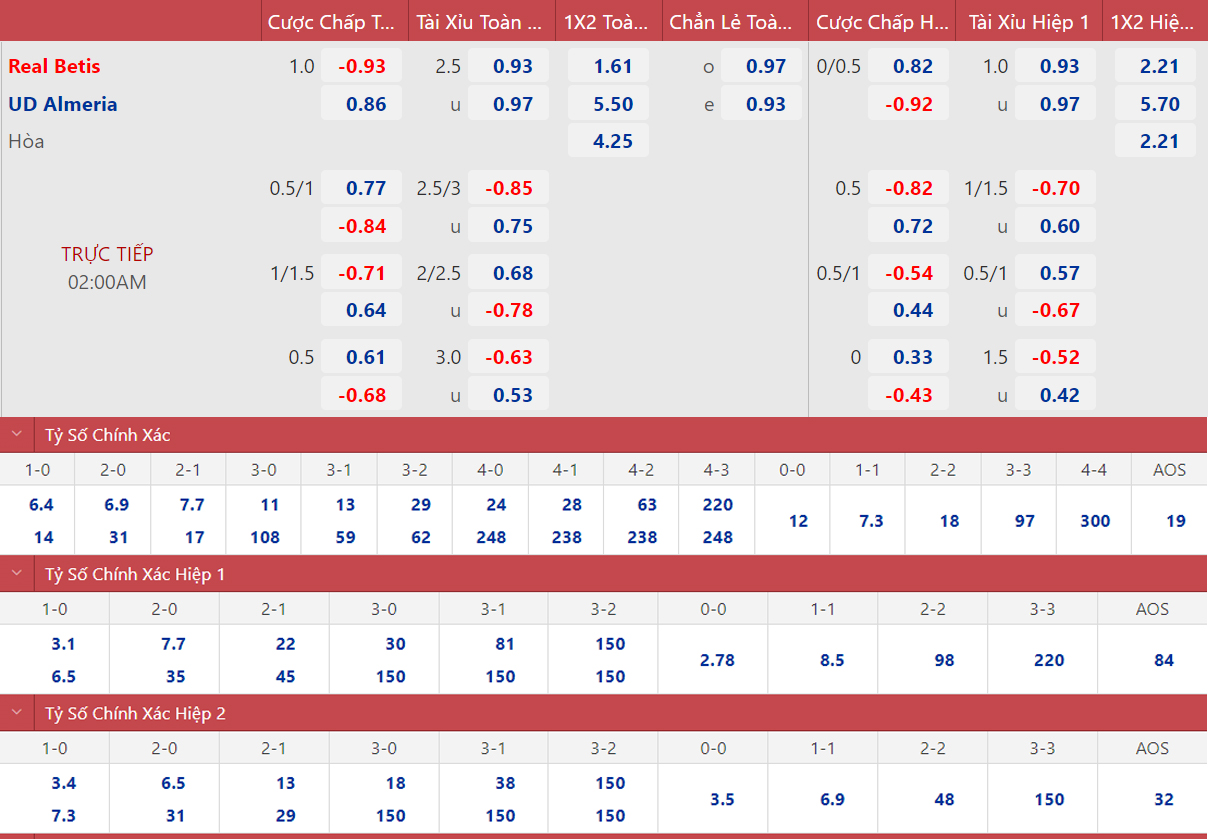Pick full-match draw odds 4.25
Screen dimensions: 1208x839
point(612,141)
